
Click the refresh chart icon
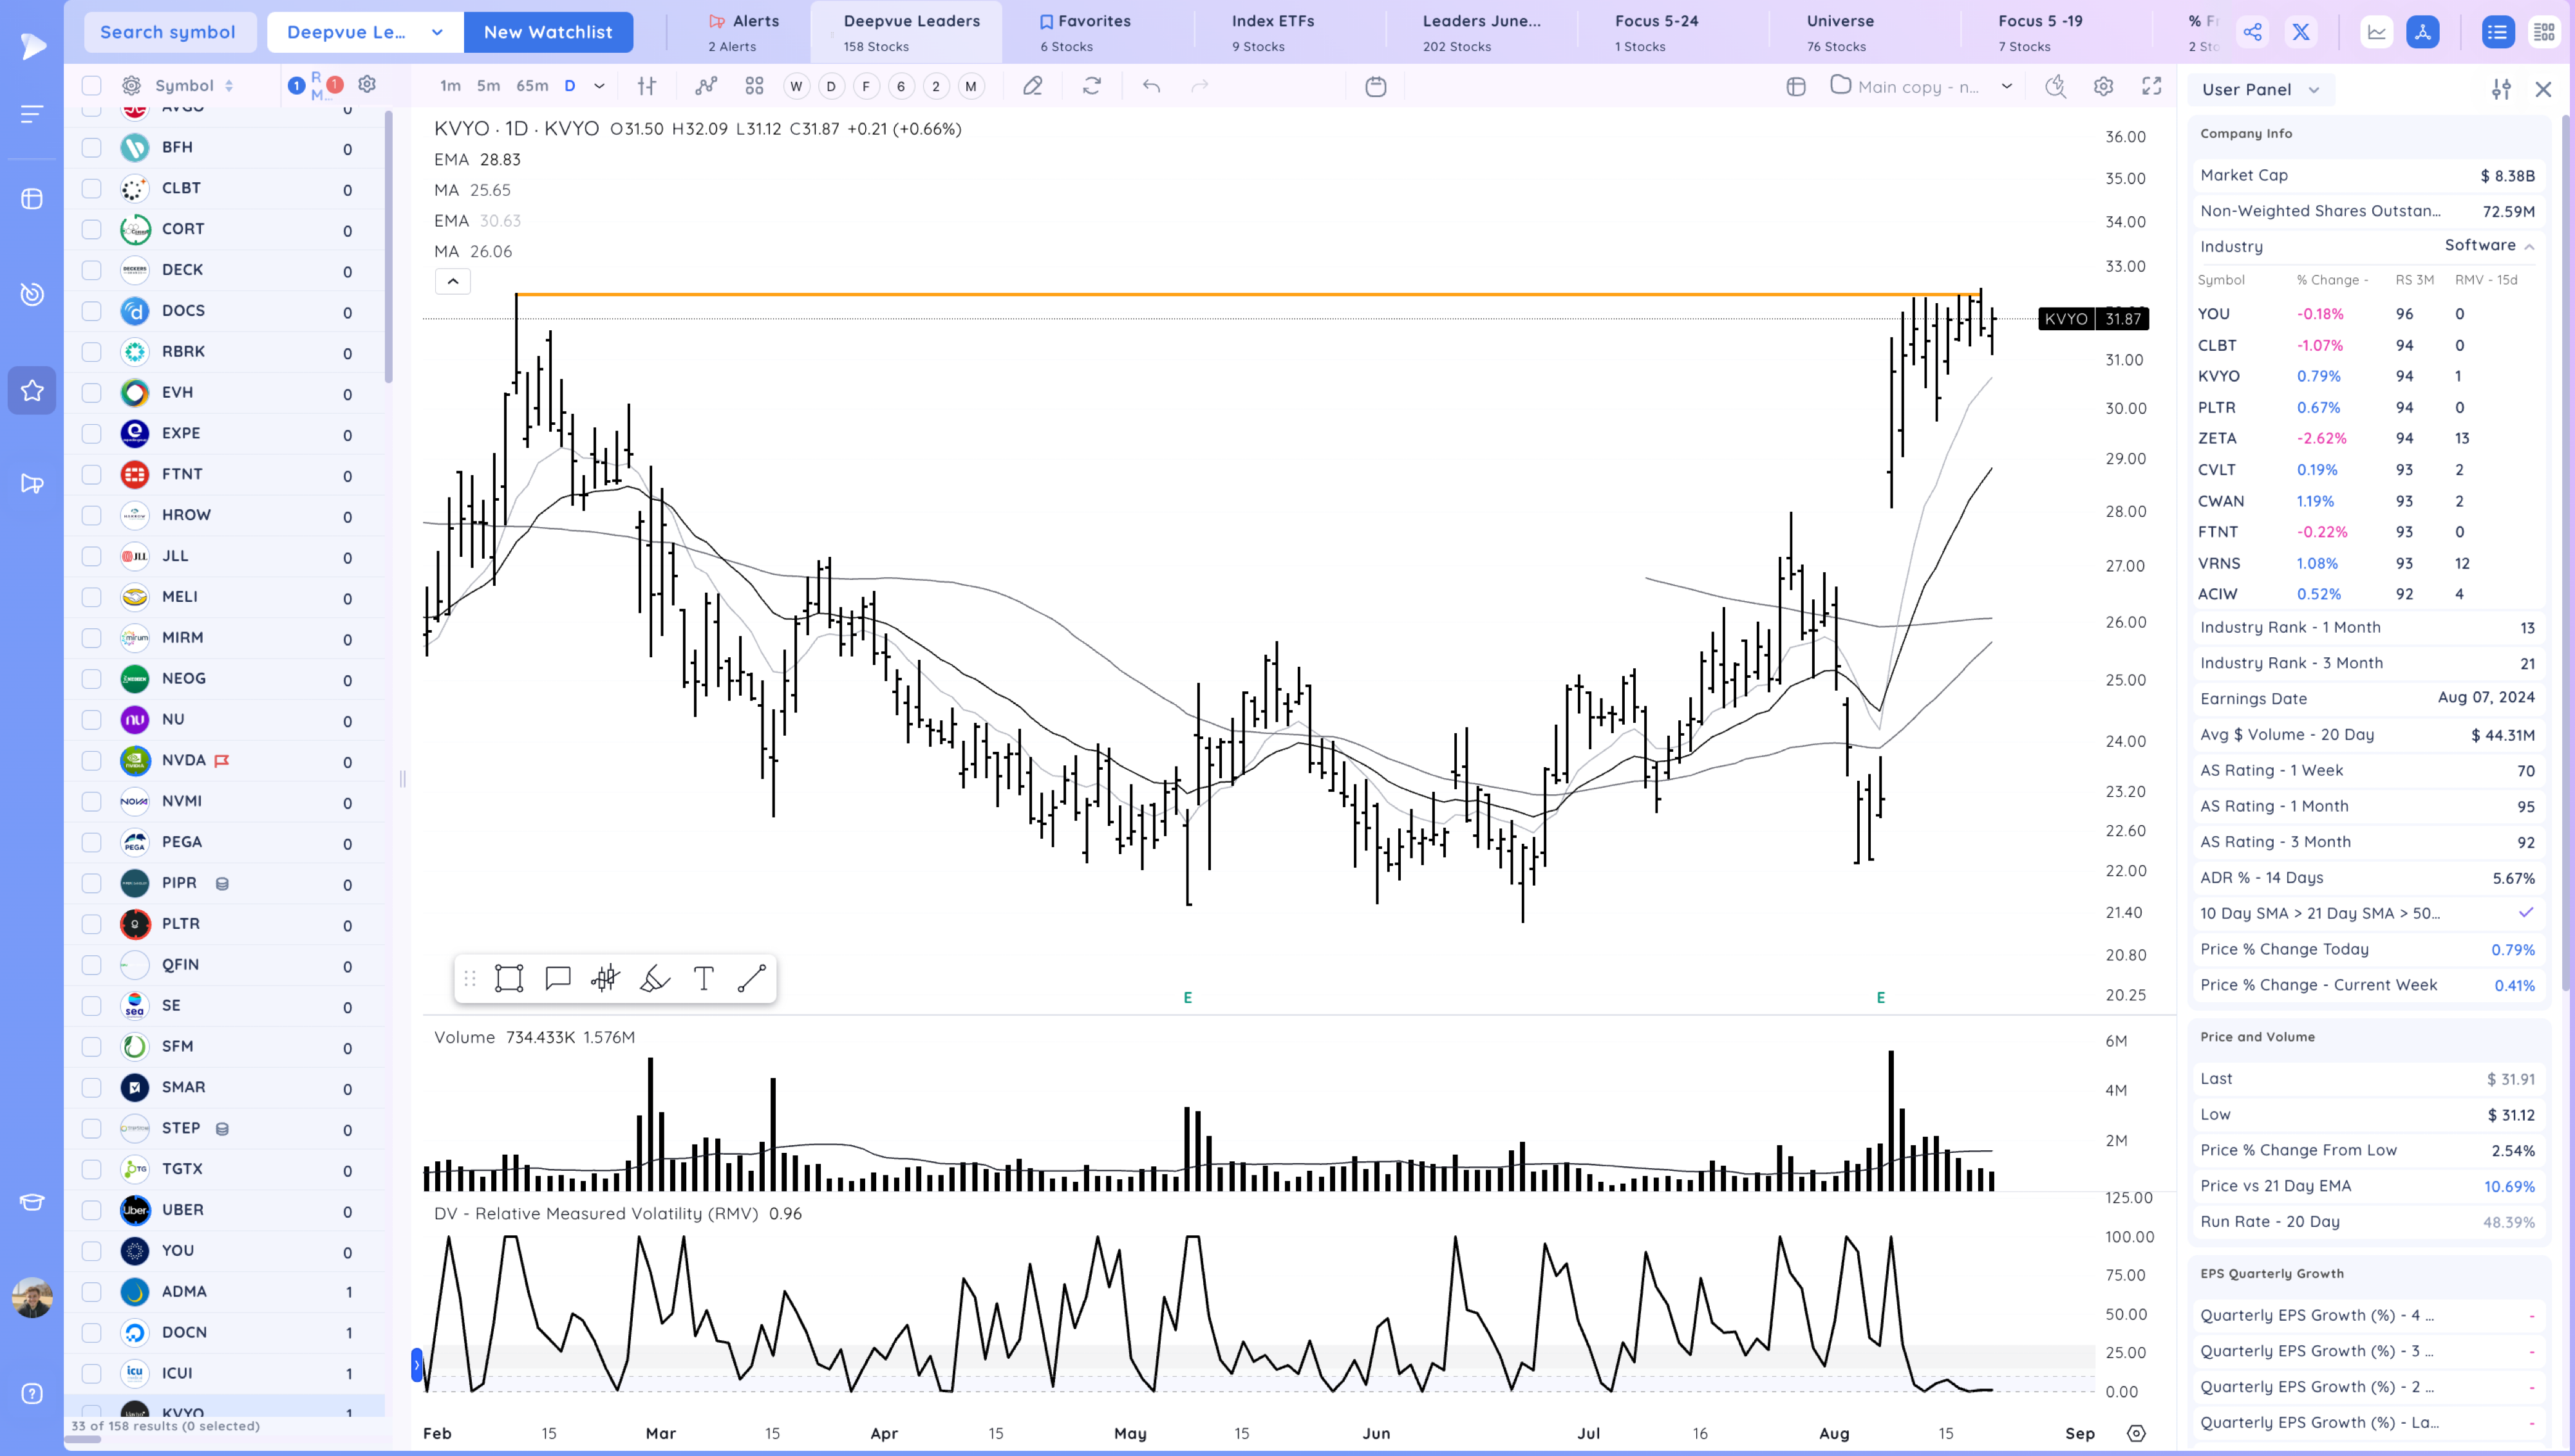1091,86
